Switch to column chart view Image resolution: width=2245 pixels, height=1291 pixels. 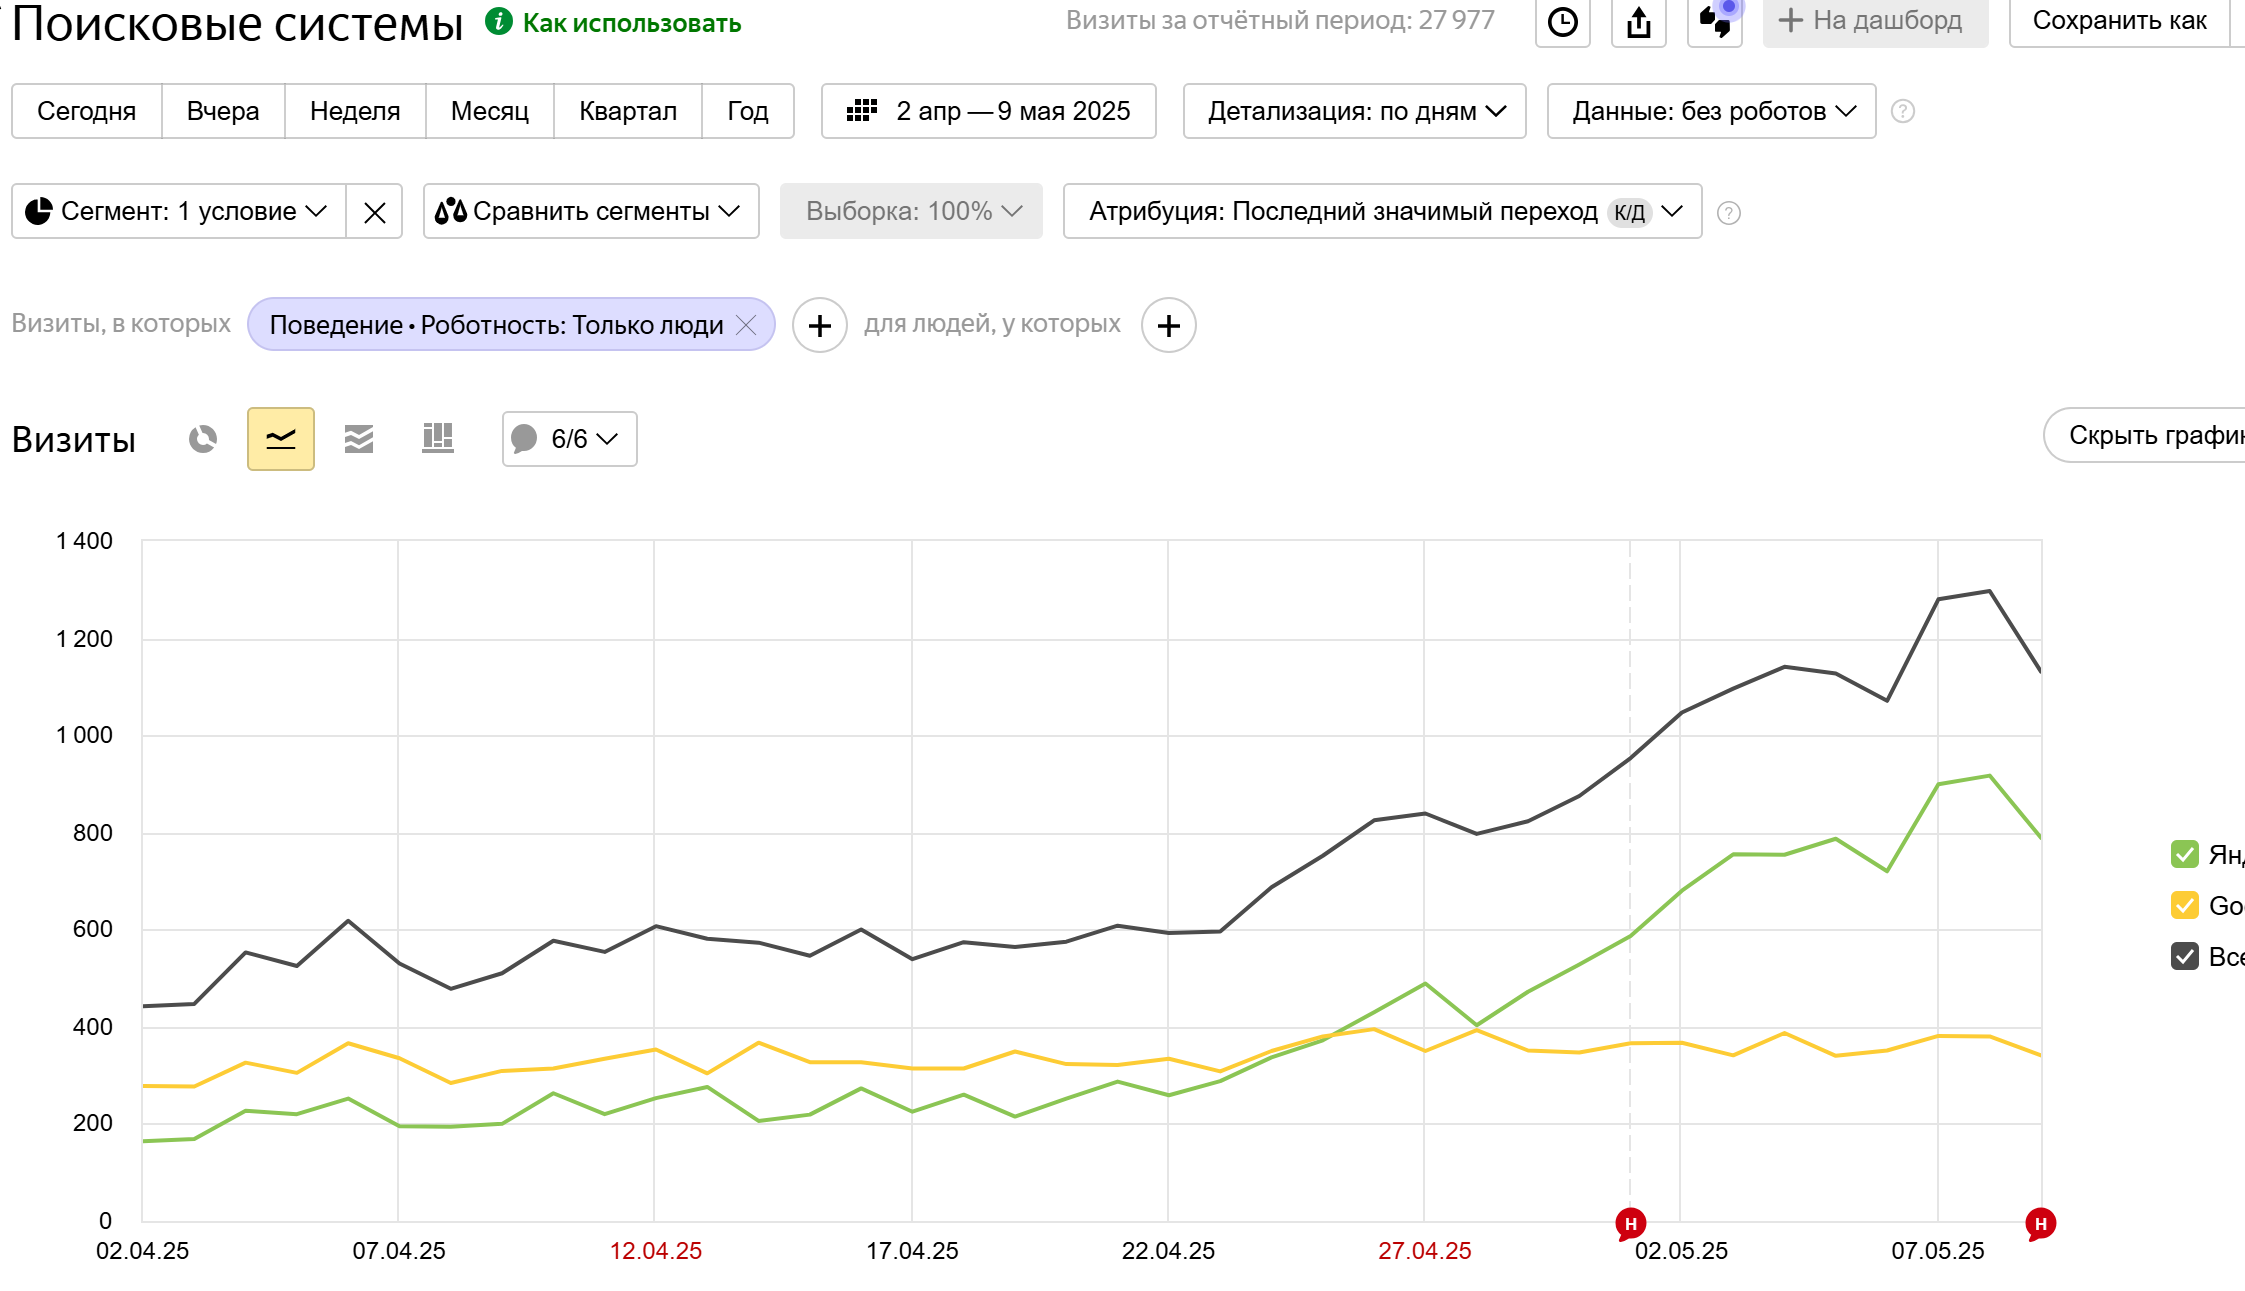437,439
